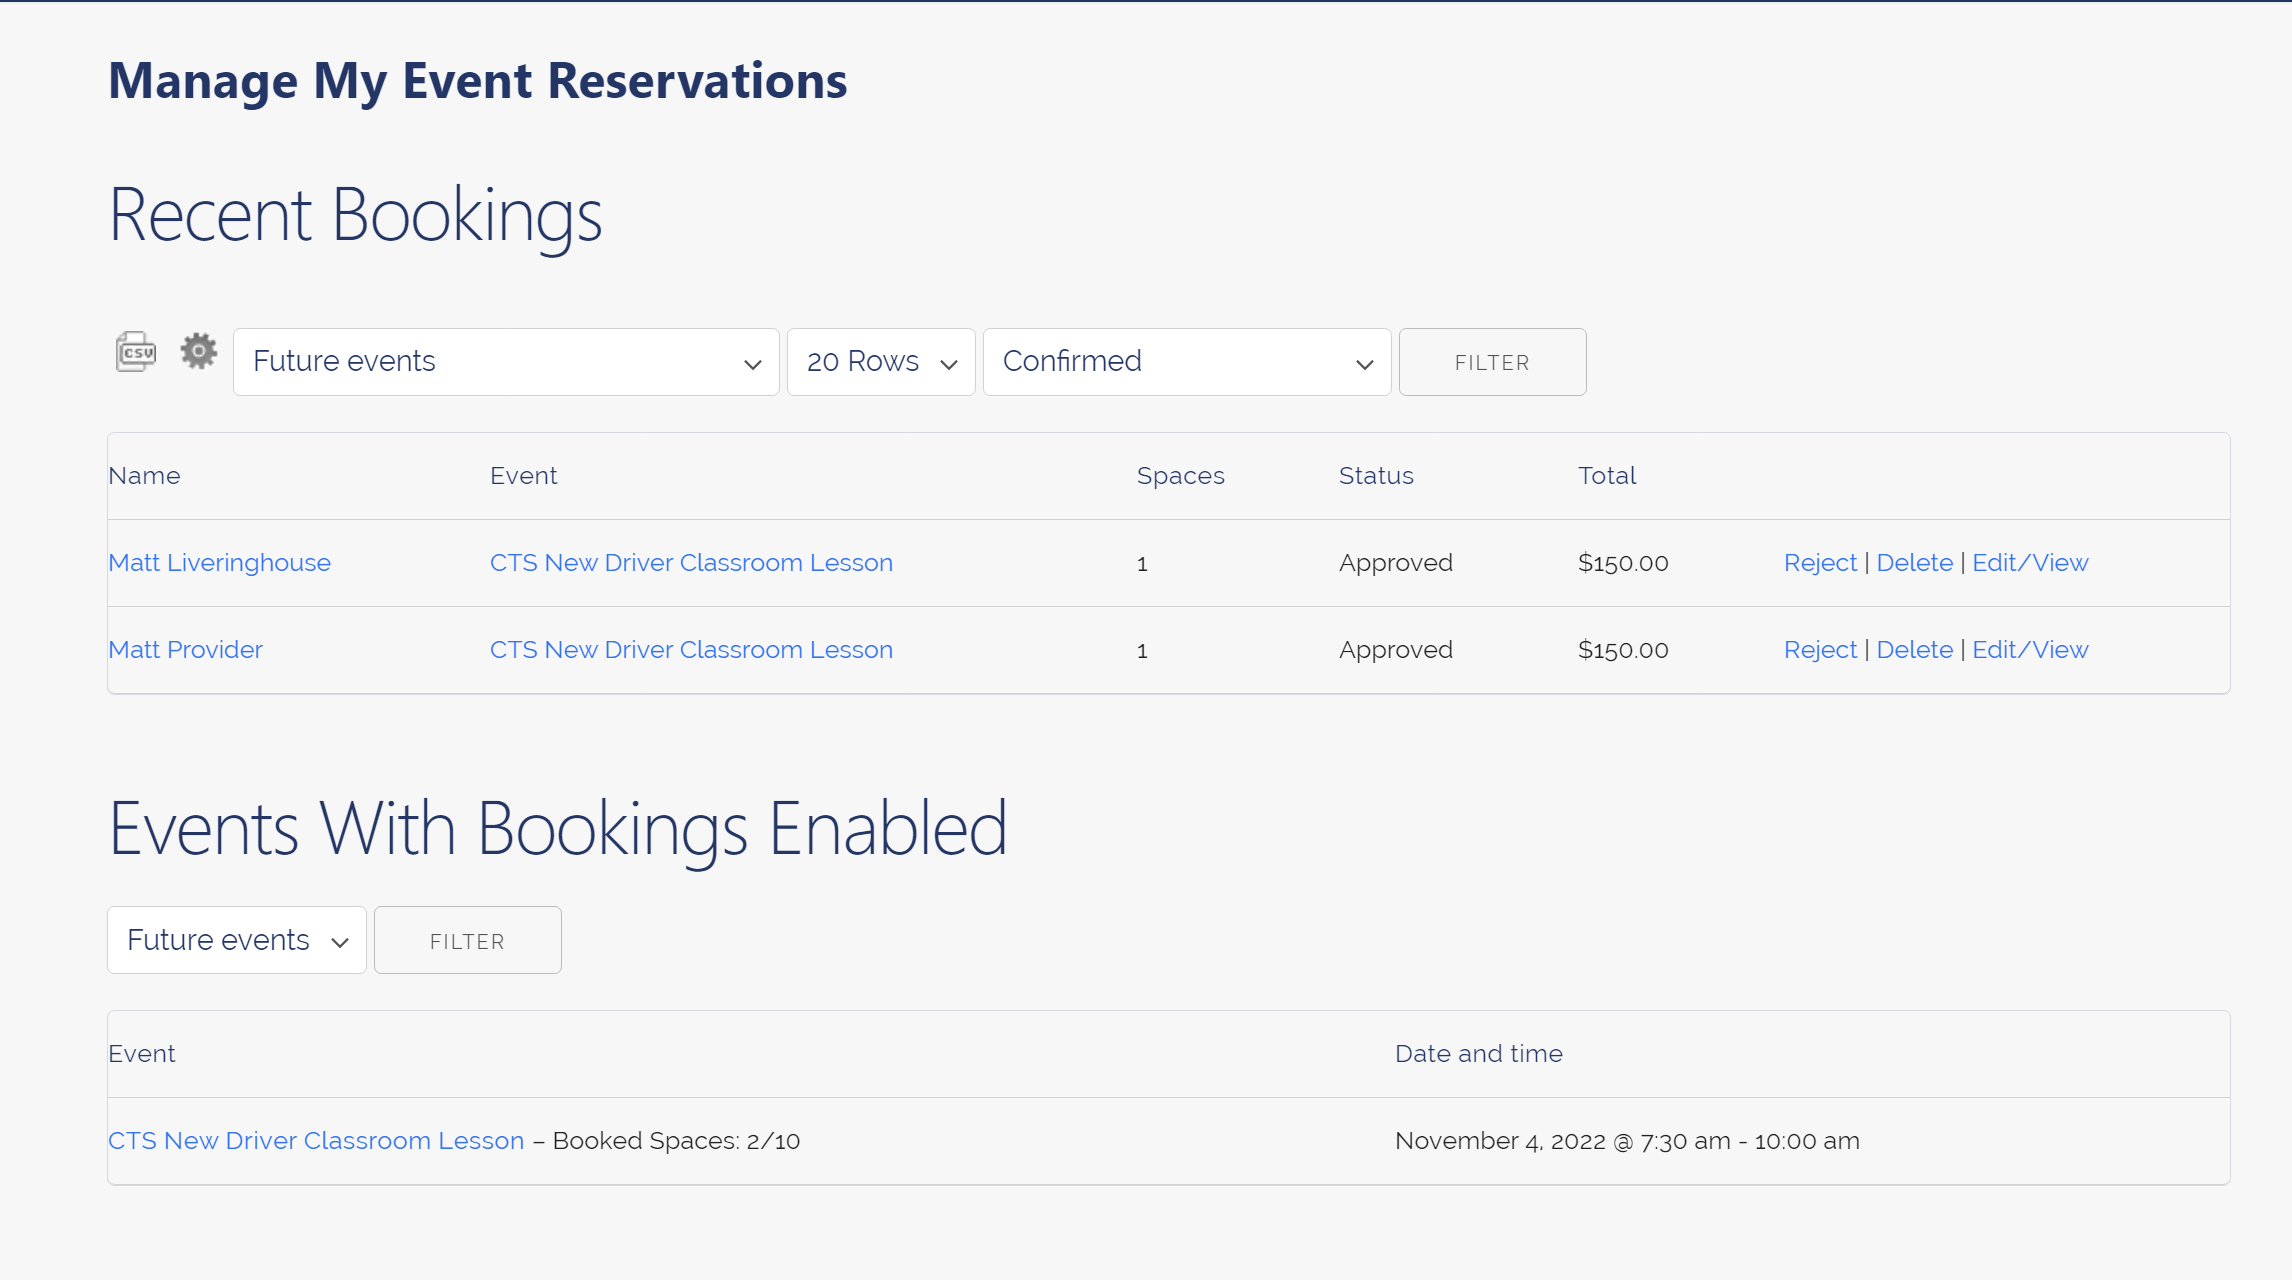Open CTS New Driver Classroom Lesson event in events table
The image size is (2292, 1280).
316,1141
